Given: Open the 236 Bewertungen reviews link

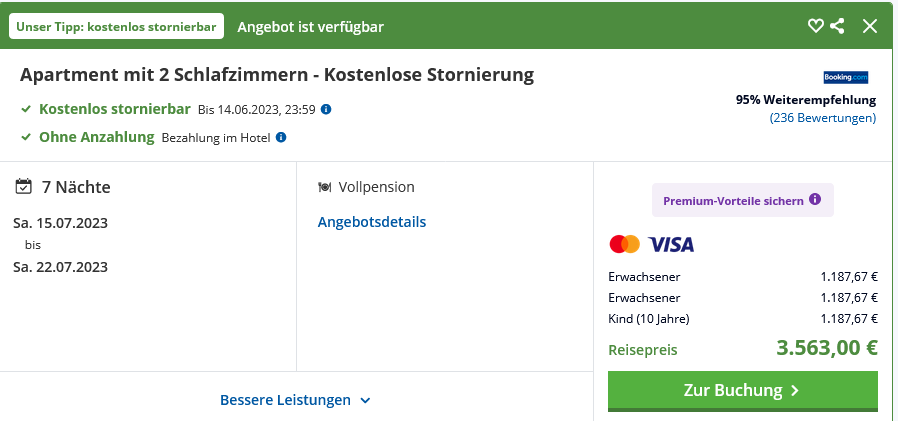Looking at the screenshot, I should pyautogui.click(x=823, y=118).
